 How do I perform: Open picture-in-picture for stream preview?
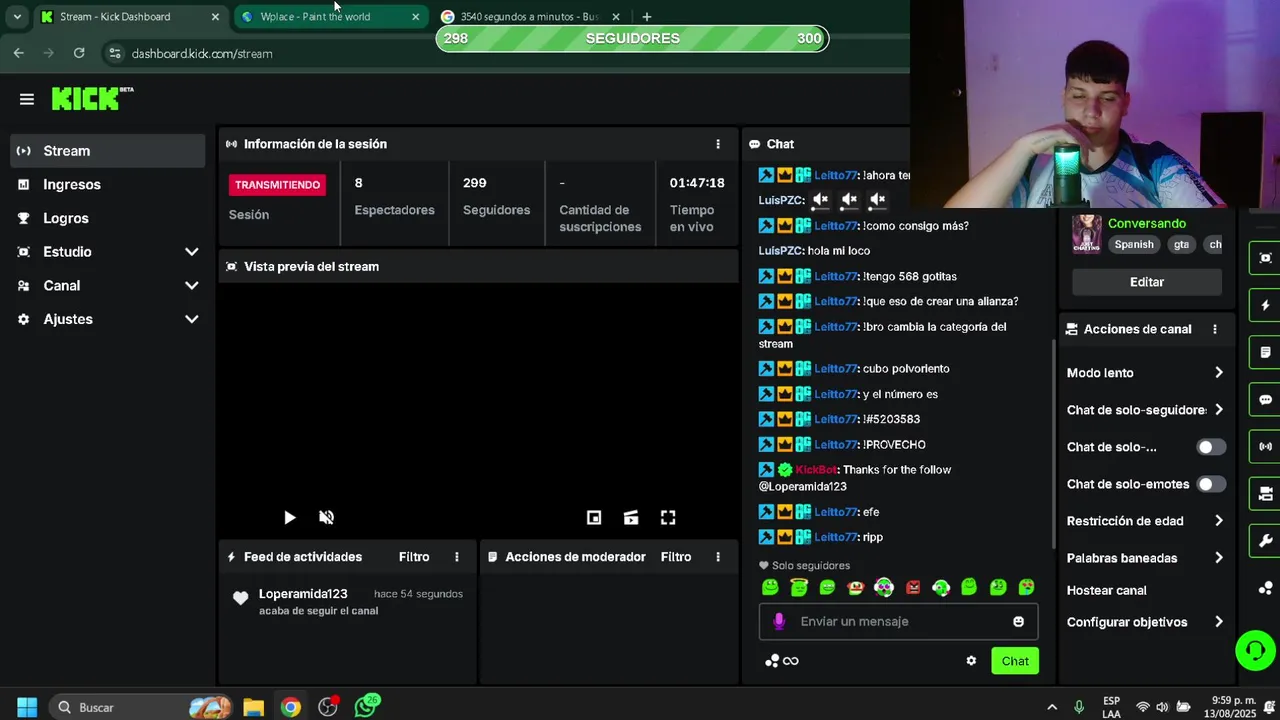click(594, 517)
